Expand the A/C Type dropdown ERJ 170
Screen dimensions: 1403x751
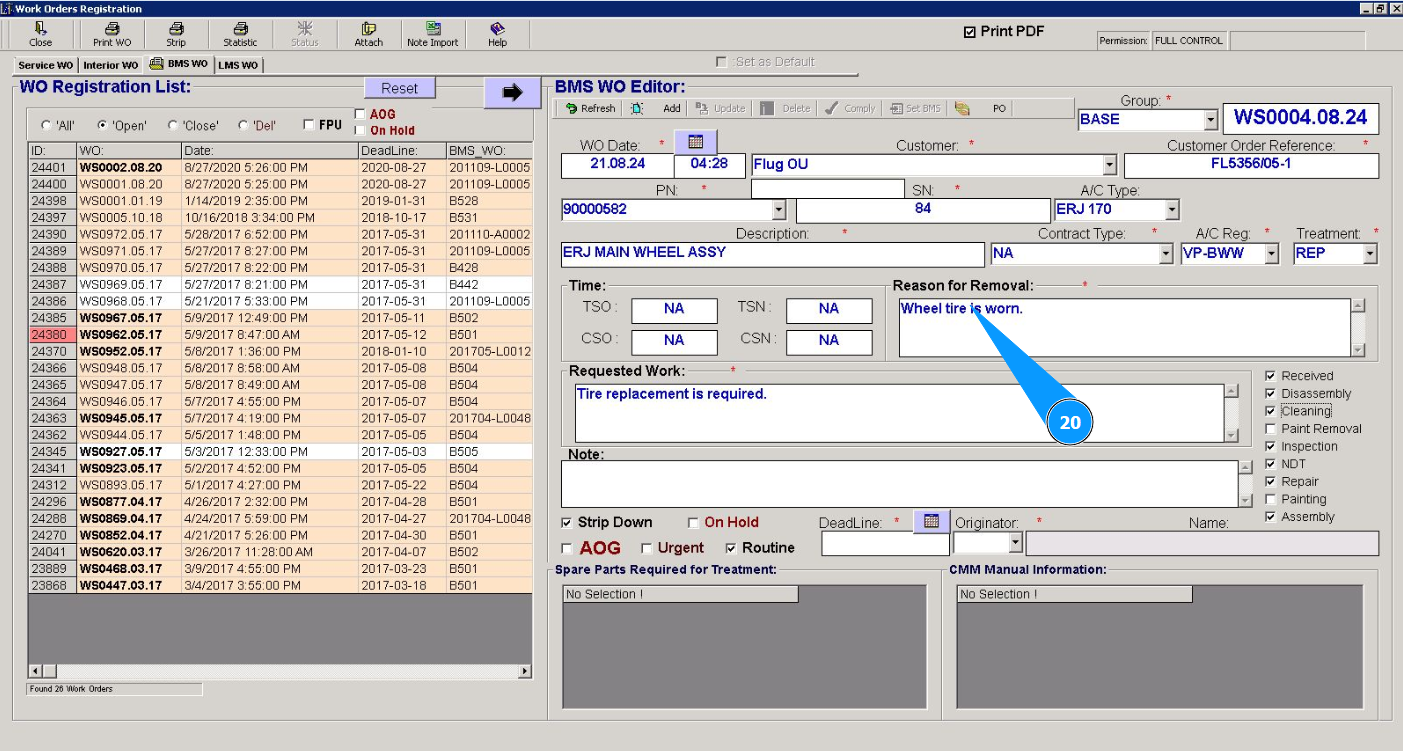(1171, 210)
